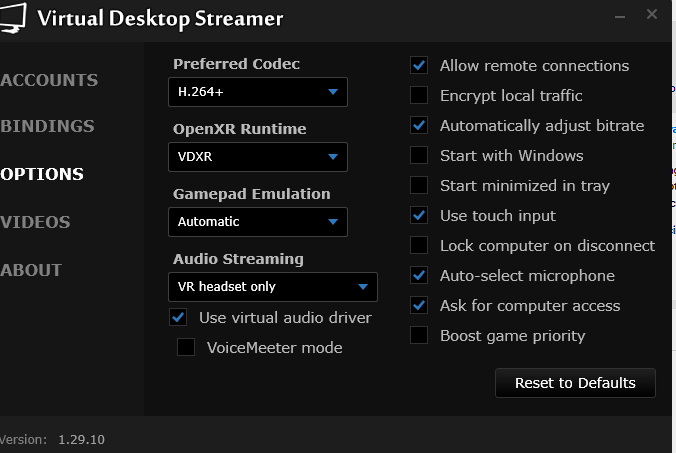Click the version number 1.29.10

pyautogui.click(x=81, y=440)
